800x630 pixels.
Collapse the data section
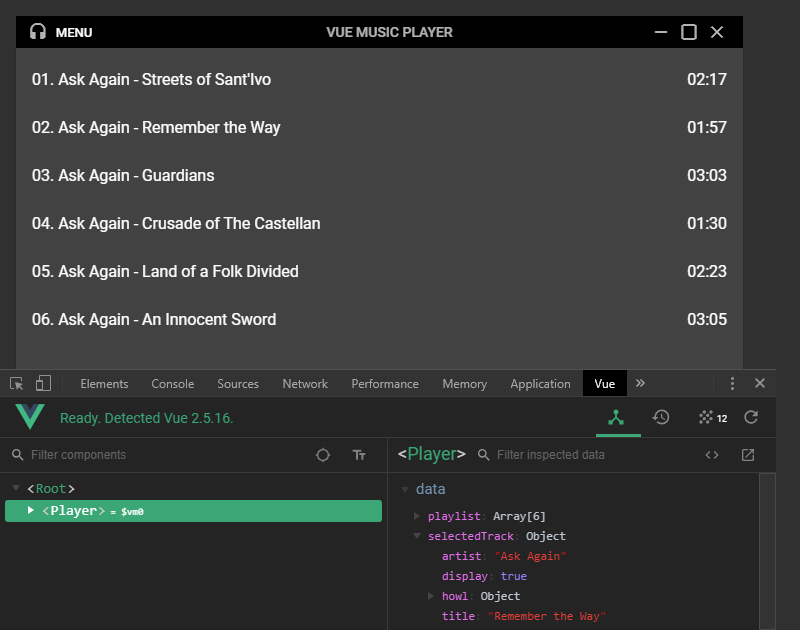click(405, 489)
